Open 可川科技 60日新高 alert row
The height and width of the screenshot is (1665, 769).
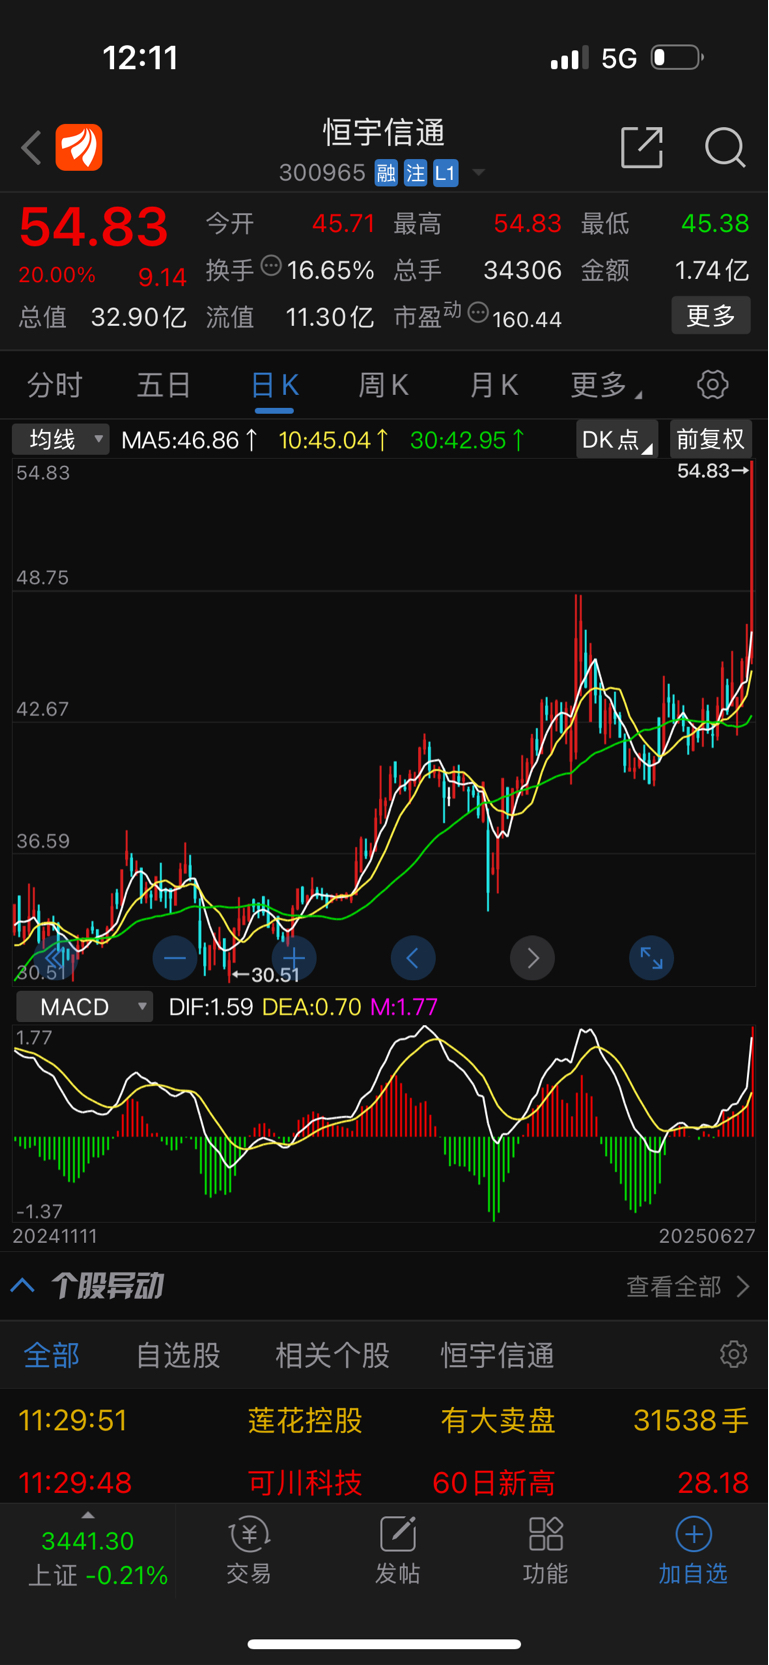(x=384, y=1482)
